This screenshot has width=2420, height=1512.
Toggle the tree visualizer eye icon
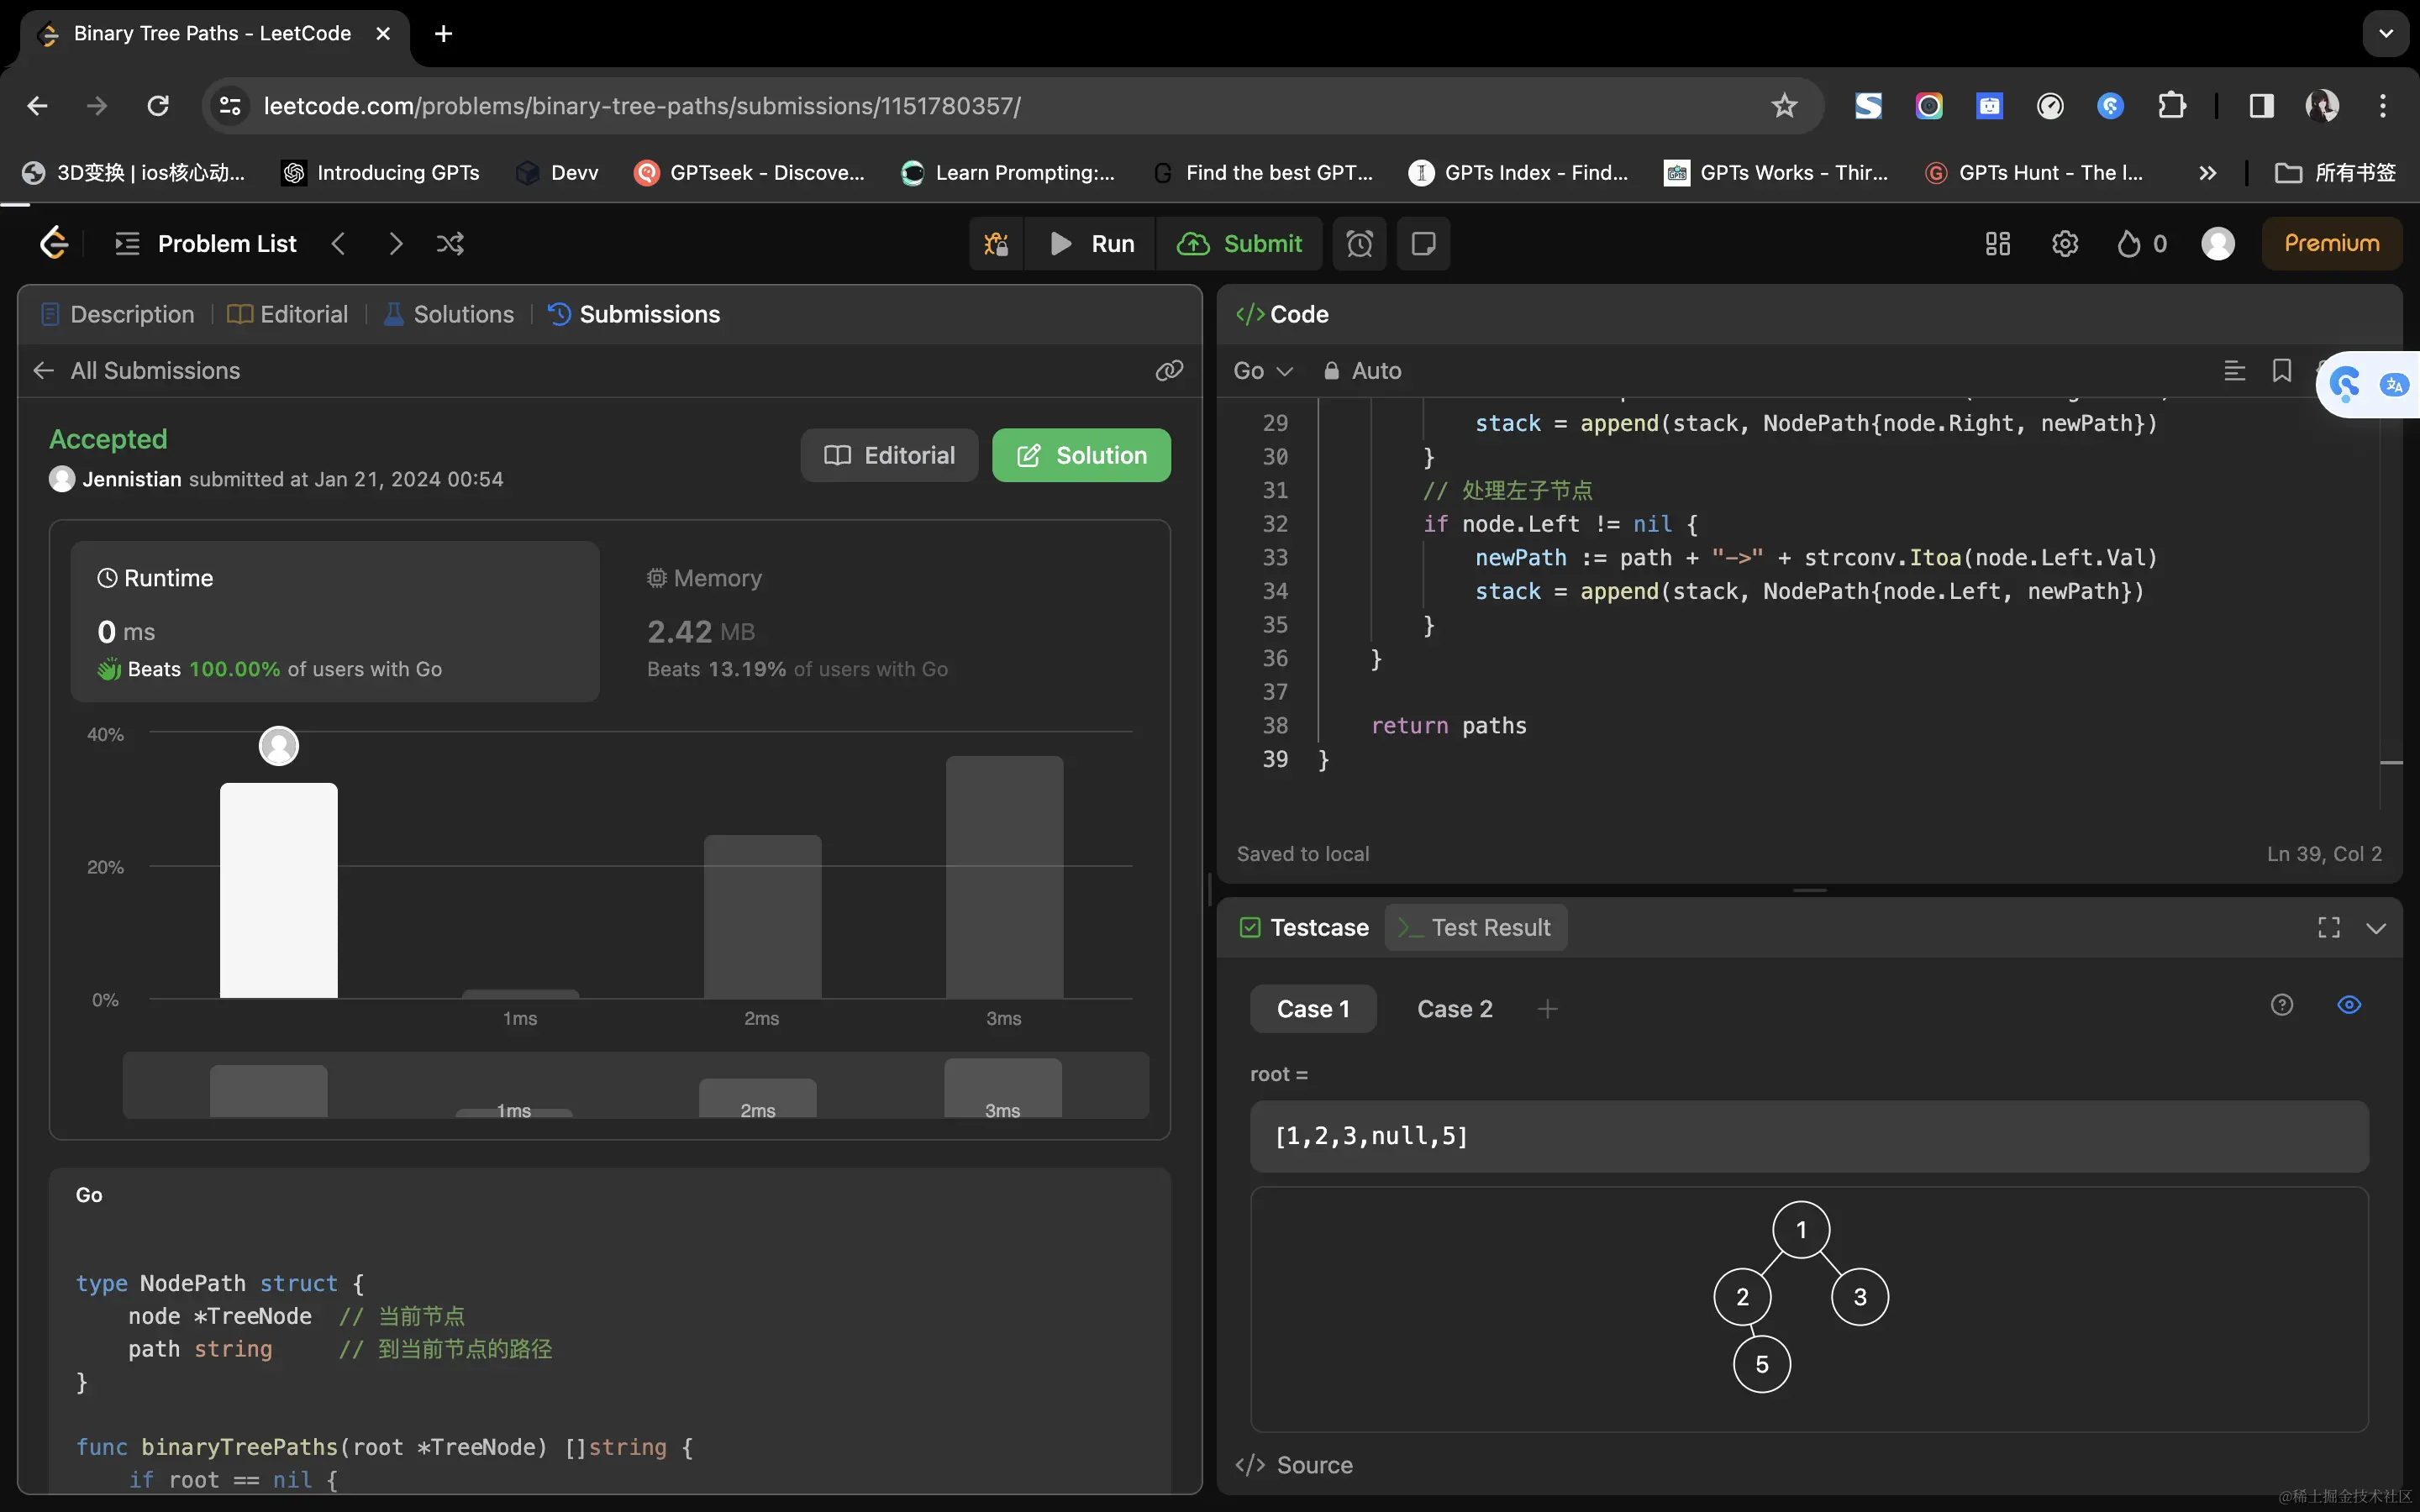click(2348, 1005)
